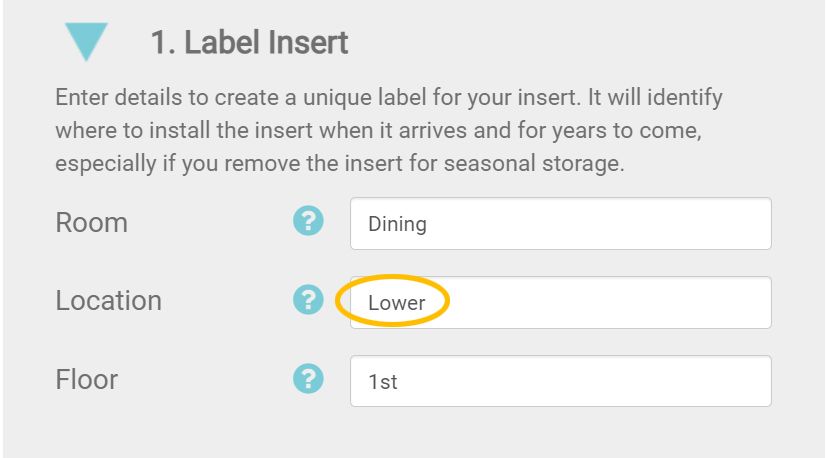
Task: Click the insert label description paragraph
Action: 389,131
